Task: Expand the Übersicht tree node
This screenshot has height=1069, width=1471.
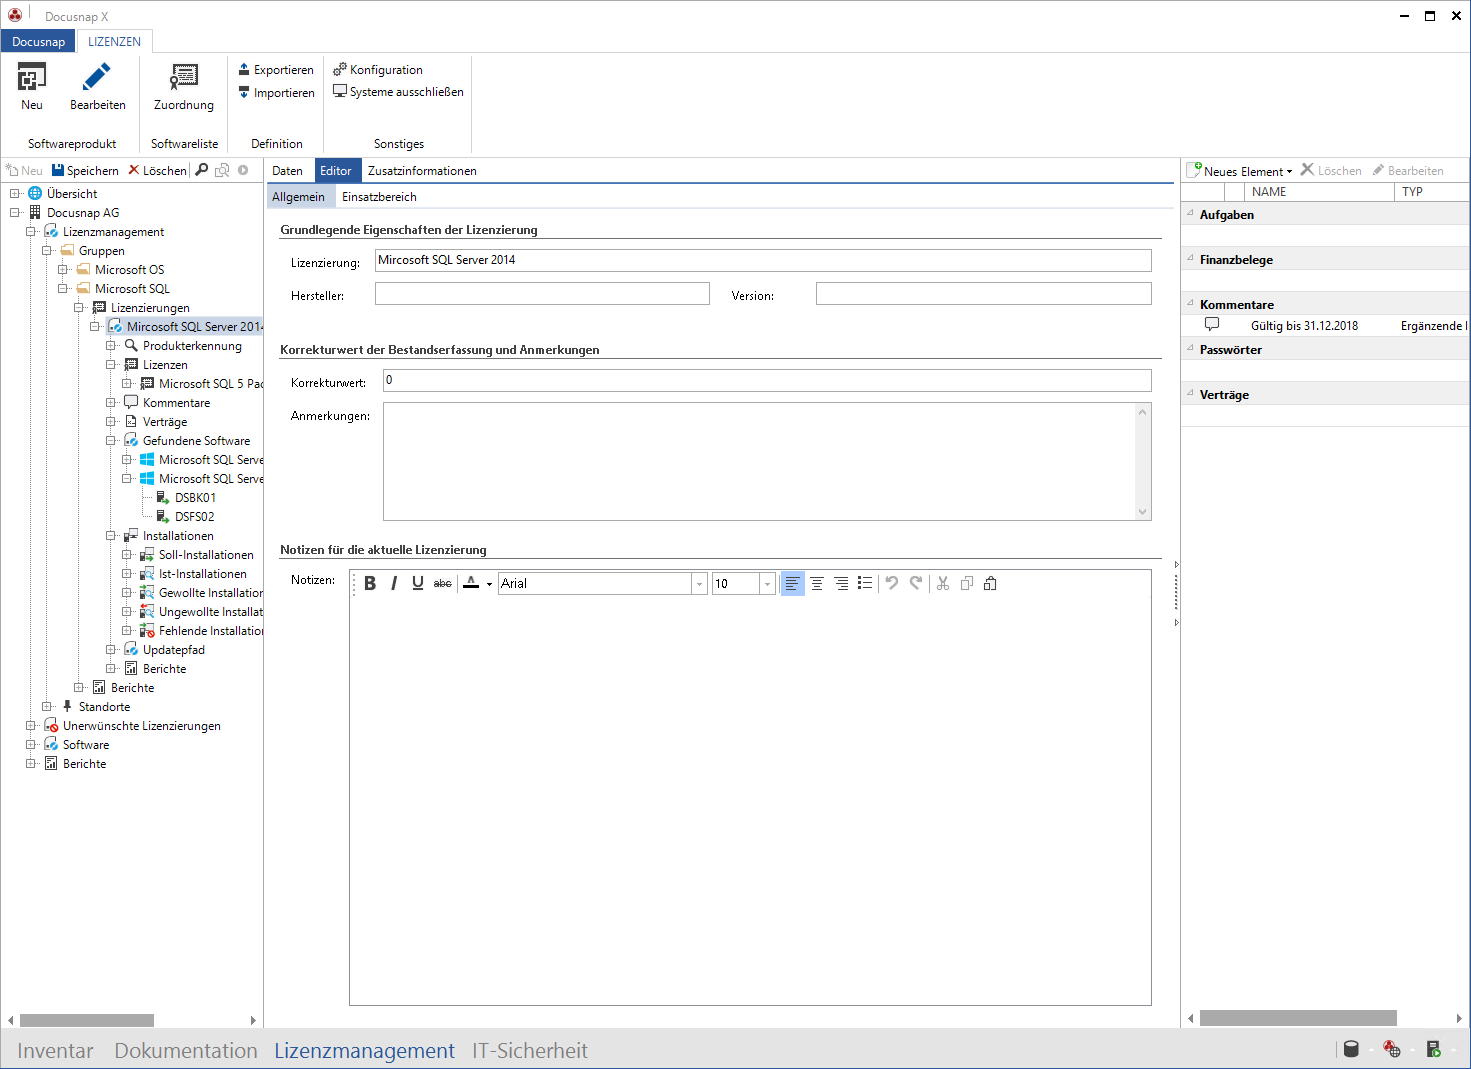Action: [x=15, y=194]
